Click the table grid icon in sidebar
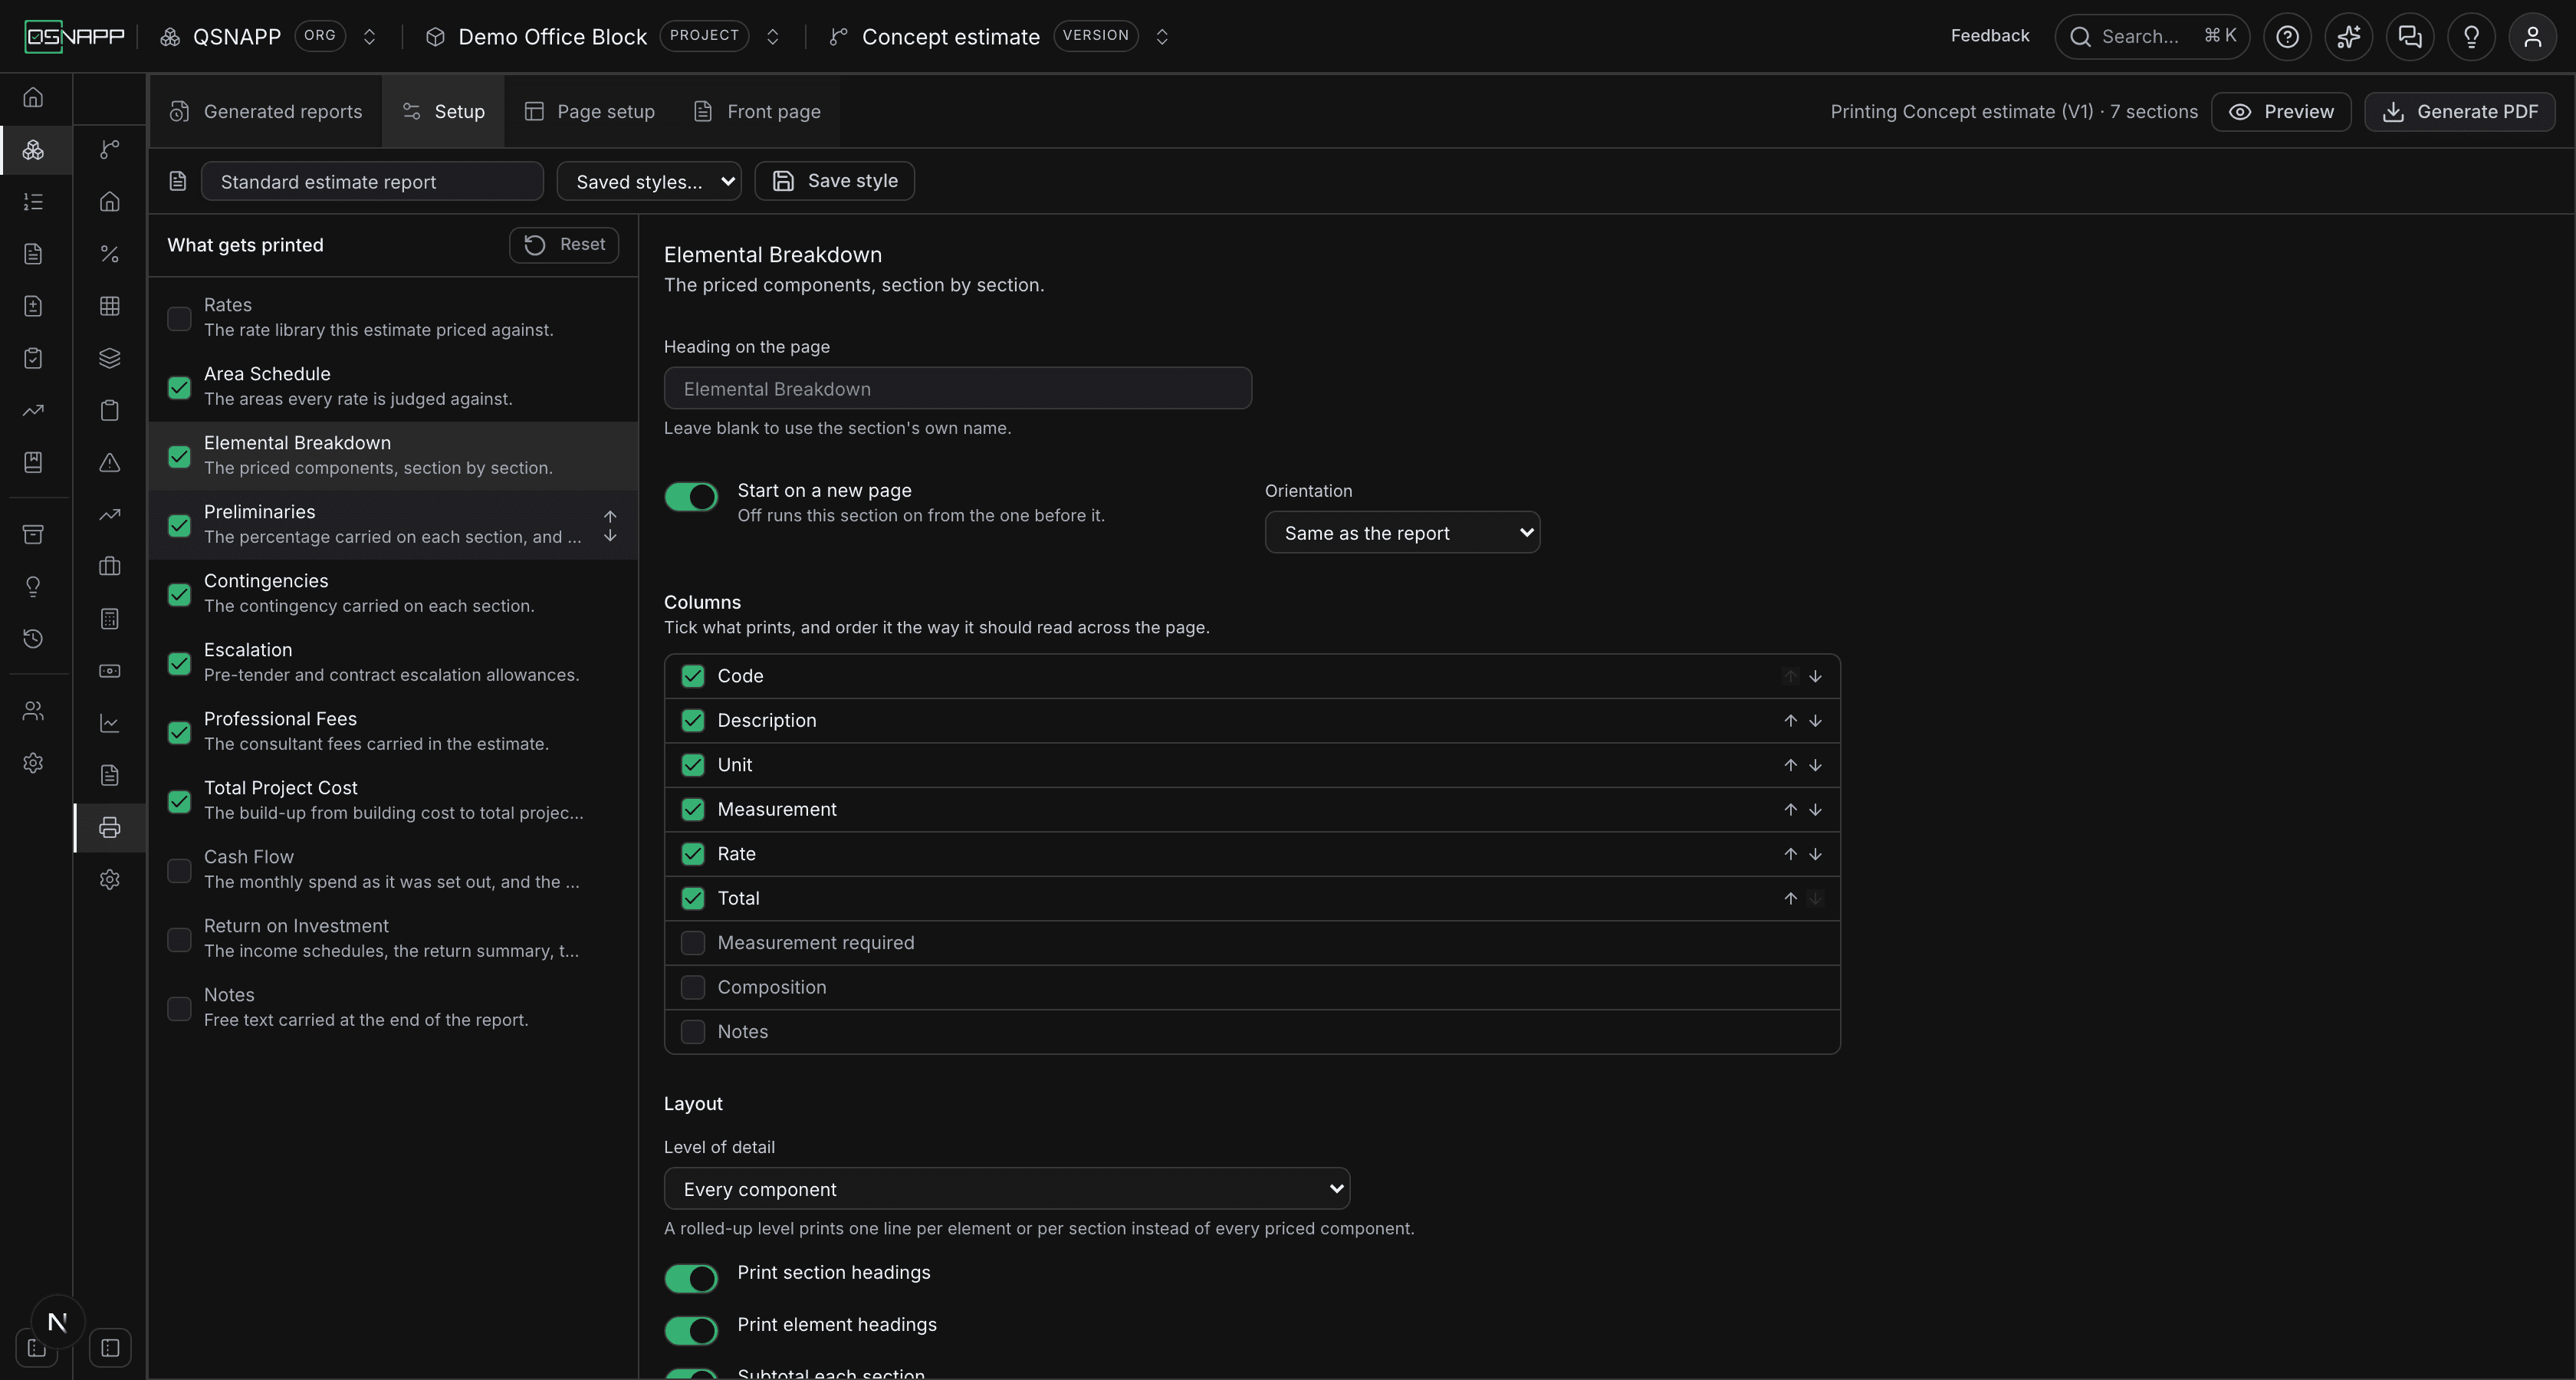The height and width of the screenshot is (1380, 2576). tap(110, 306)
